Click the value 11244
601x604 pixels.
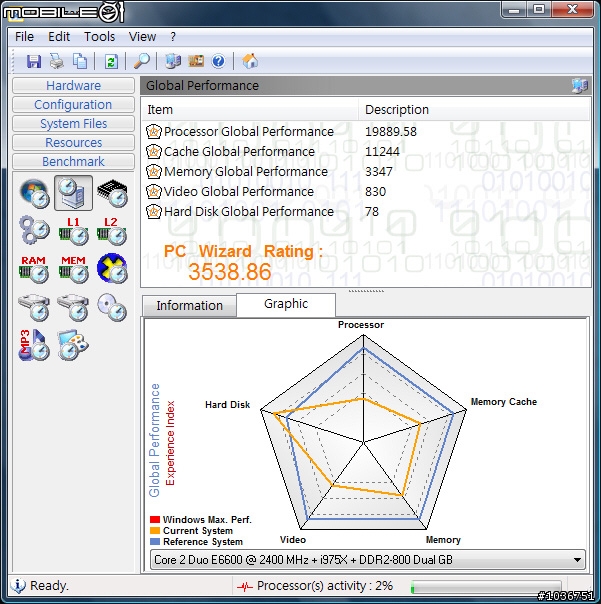tap(382, 152)
